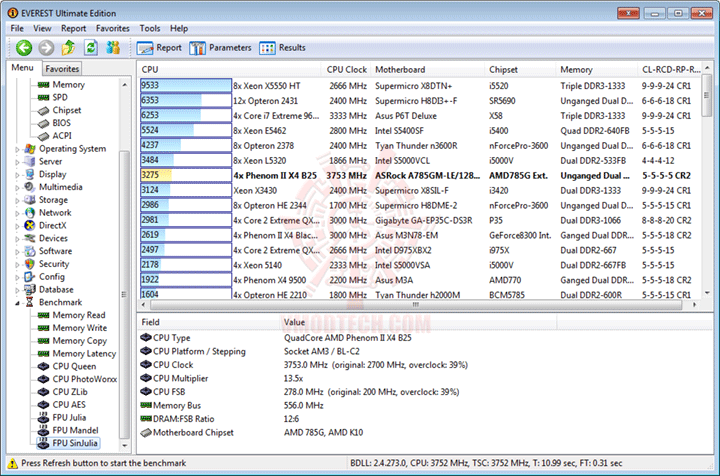
Task: Select FPU Mandel benchmark
Action: point(75,431)
